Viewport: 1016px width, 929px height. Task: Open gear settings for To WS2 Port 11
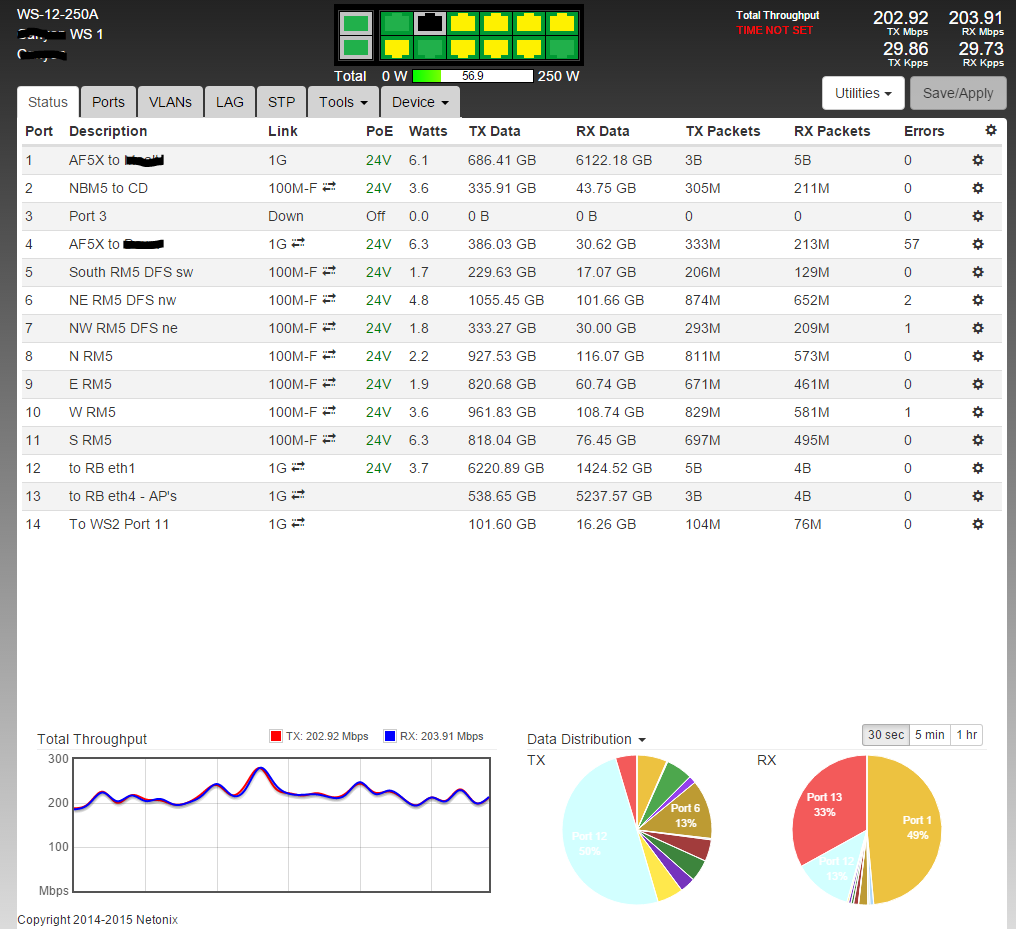[977, 524]
